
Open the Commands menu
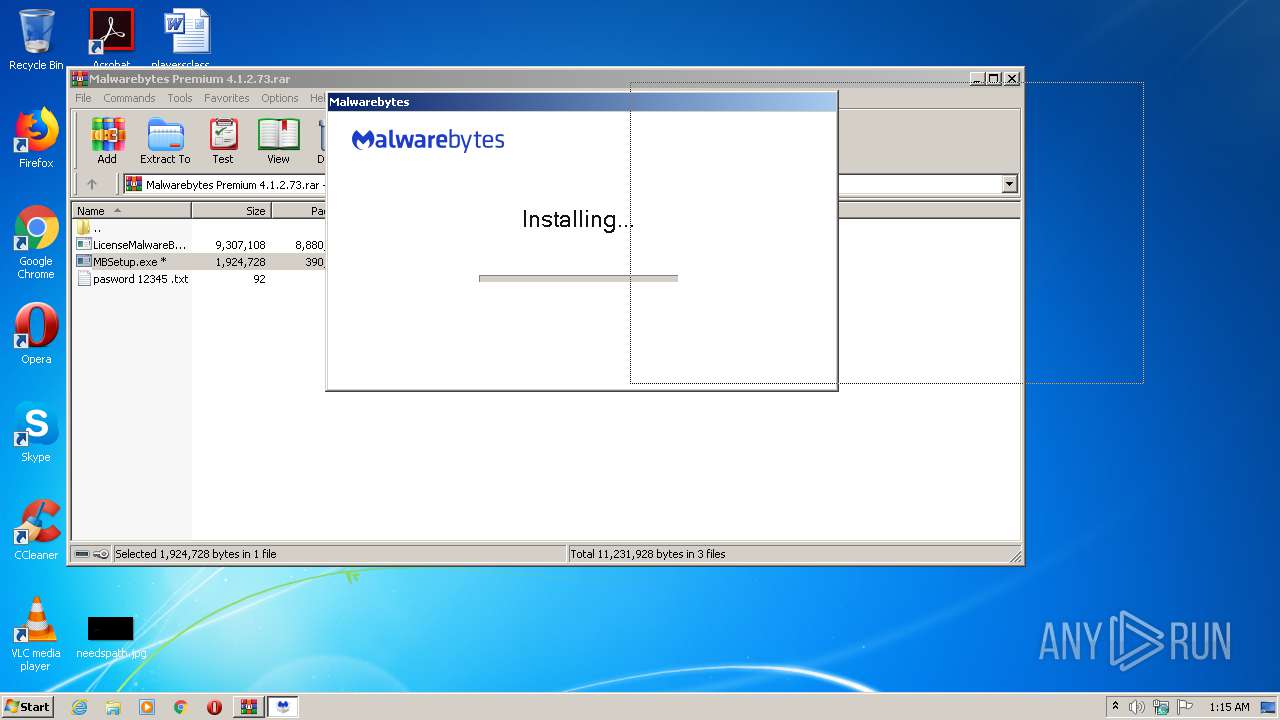(x=129, y=98)
